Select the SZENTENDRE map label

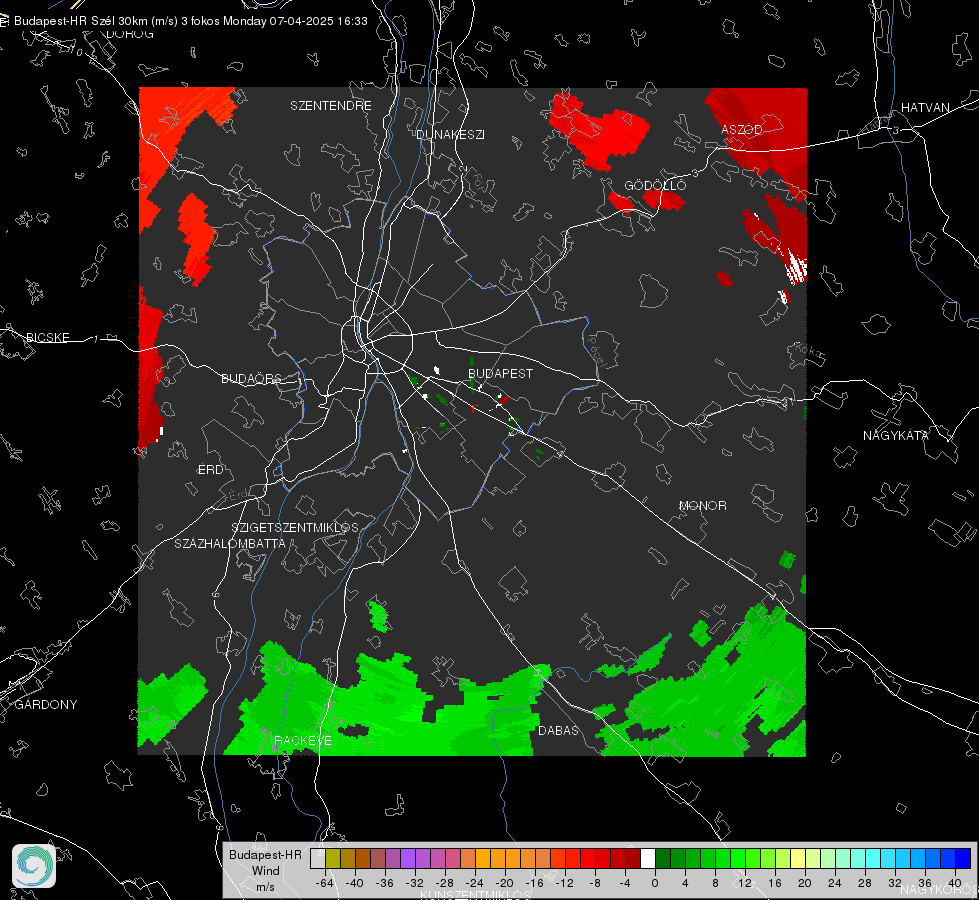[331, 106]
